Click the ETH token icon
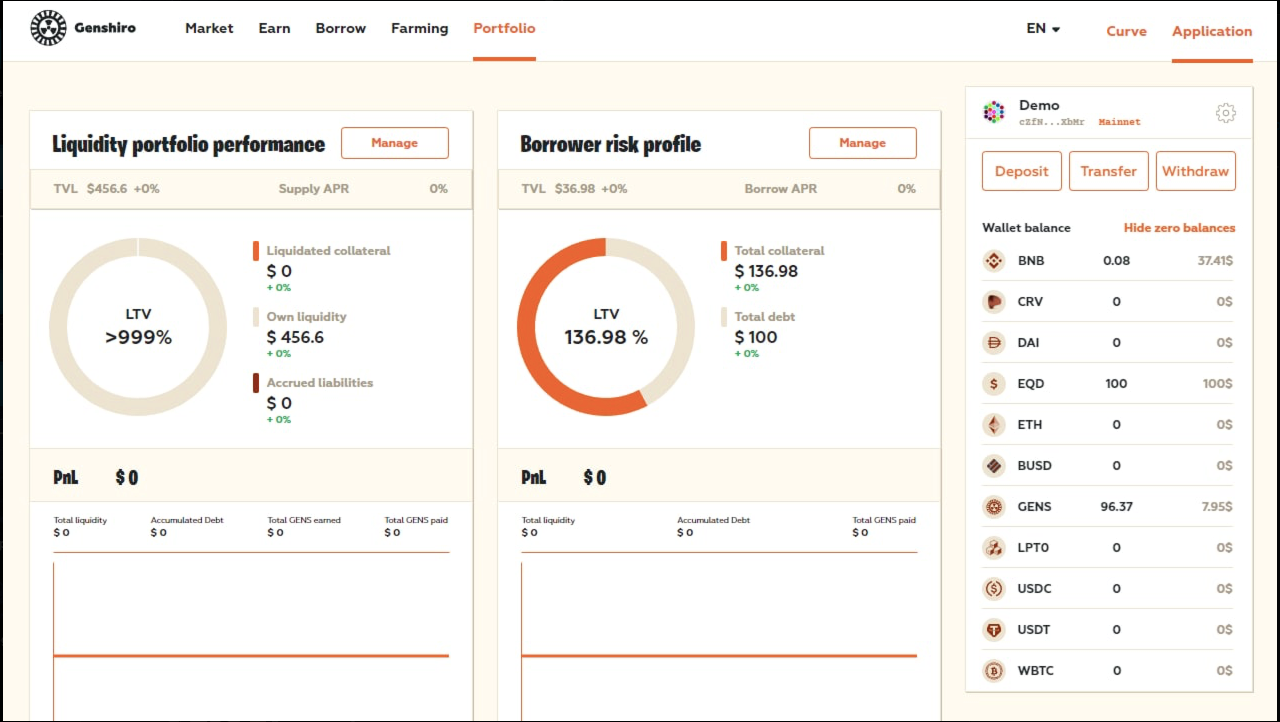This screenshot has width=1280, height=722. tap(993, 425)
